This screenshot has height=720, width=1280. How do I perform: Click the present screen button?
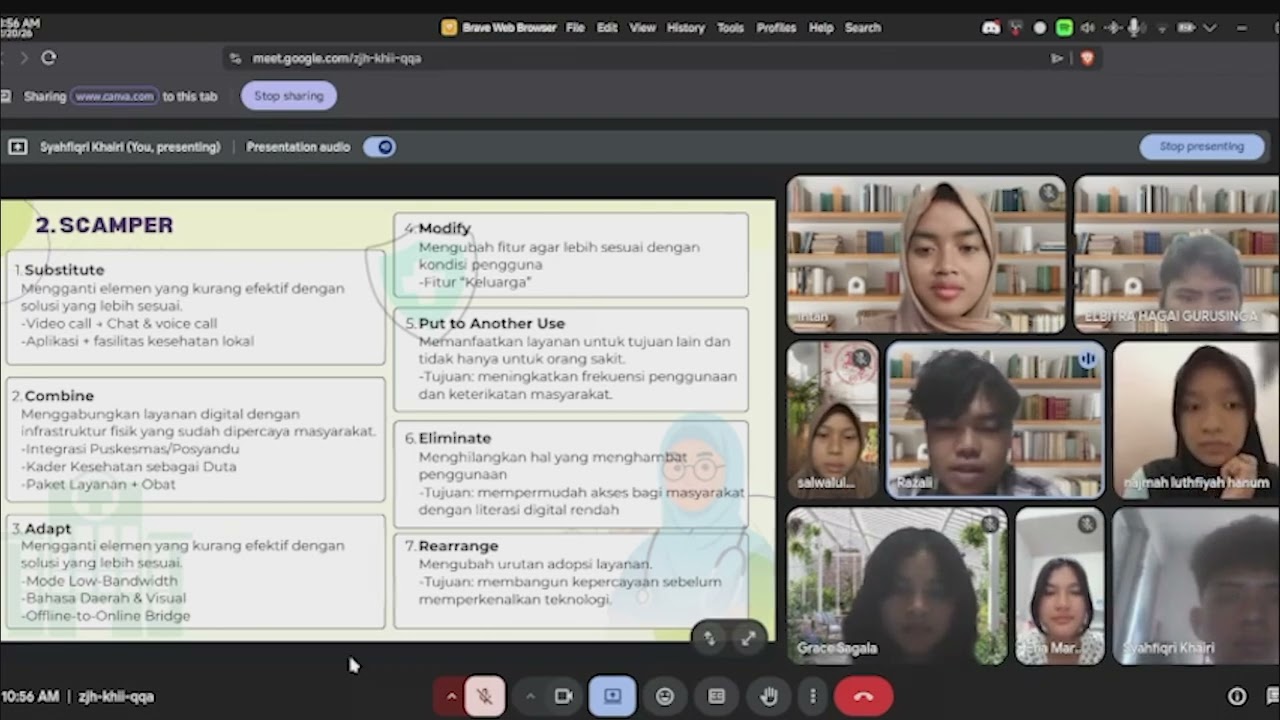pyautogui.click(x=612, y=696)
